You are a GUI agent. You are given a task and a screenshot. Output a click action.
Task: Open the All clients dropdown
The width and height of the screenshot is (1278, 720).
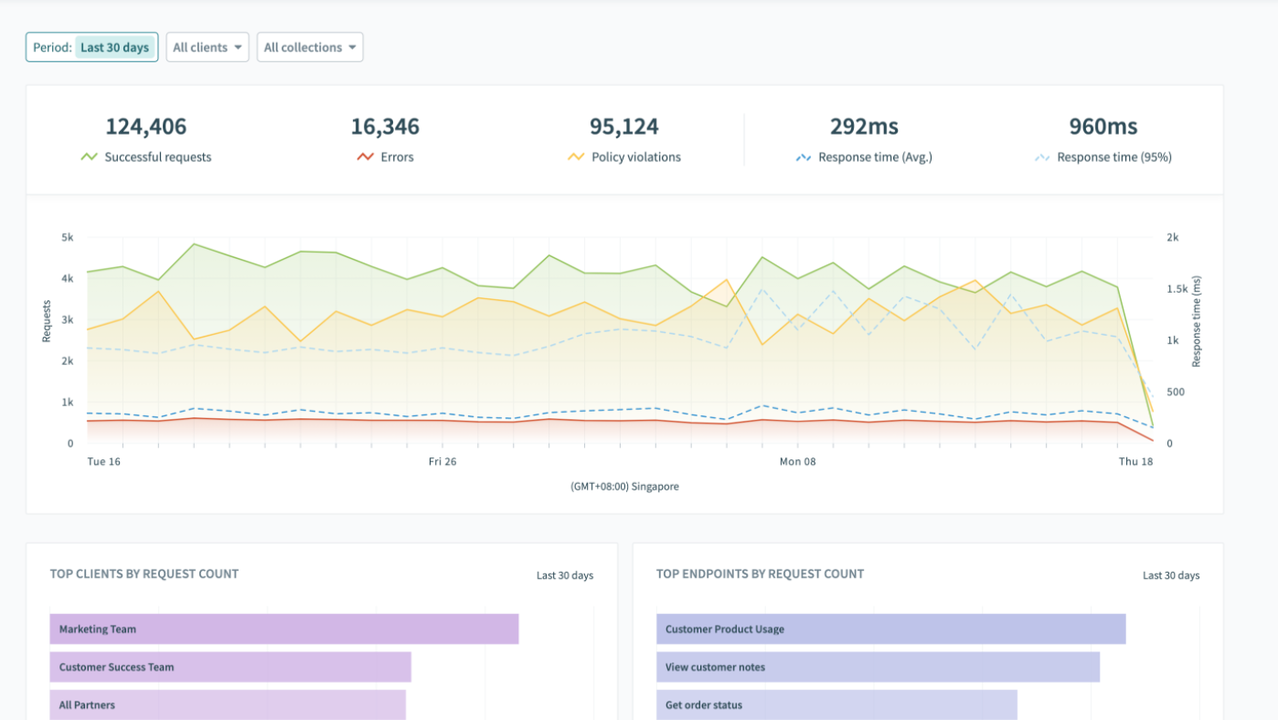pos(207,47)
